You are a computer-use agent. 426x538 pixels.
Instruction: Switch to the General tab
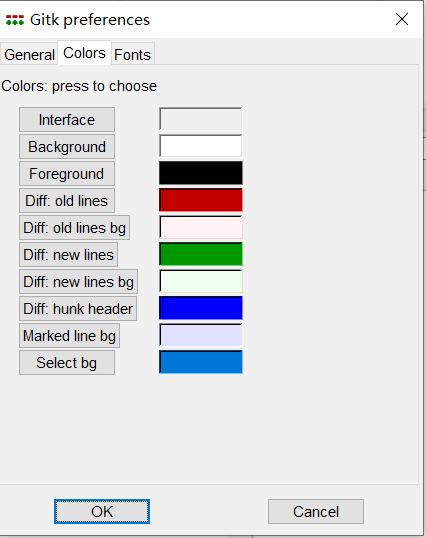29,54
